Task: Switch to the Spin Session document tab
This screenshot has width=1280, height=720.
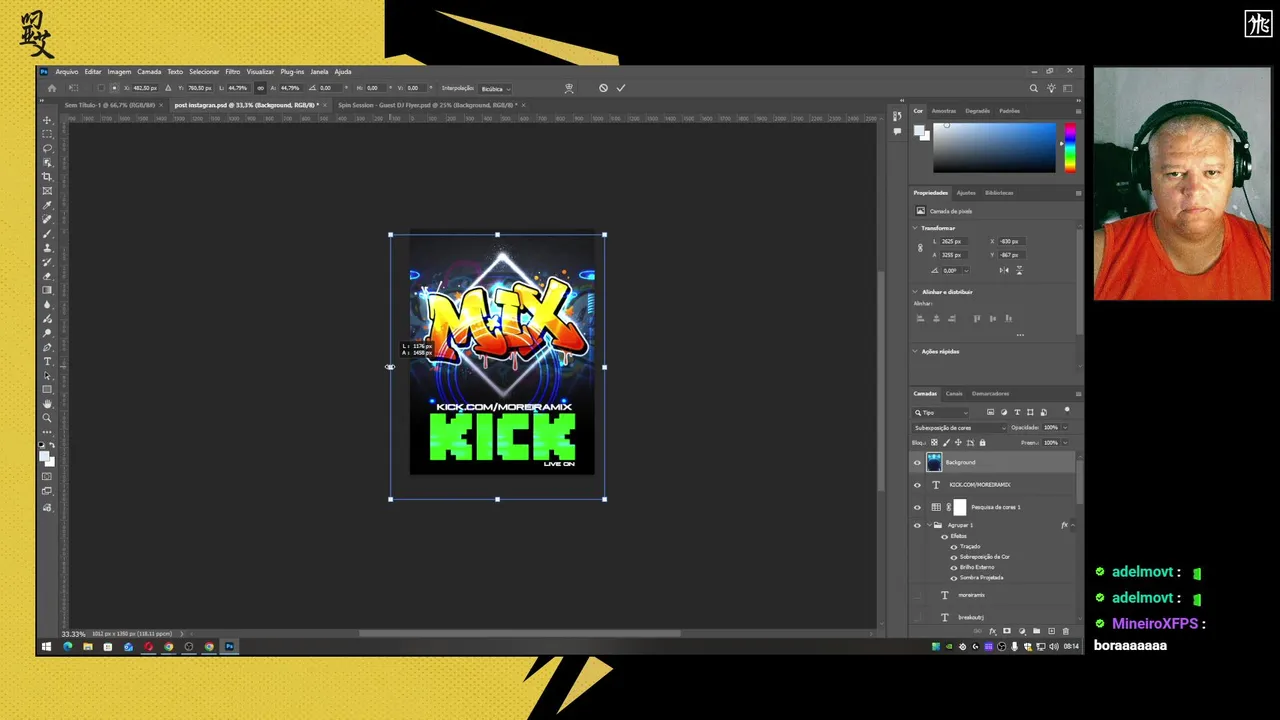Action: tap(427, 105)
